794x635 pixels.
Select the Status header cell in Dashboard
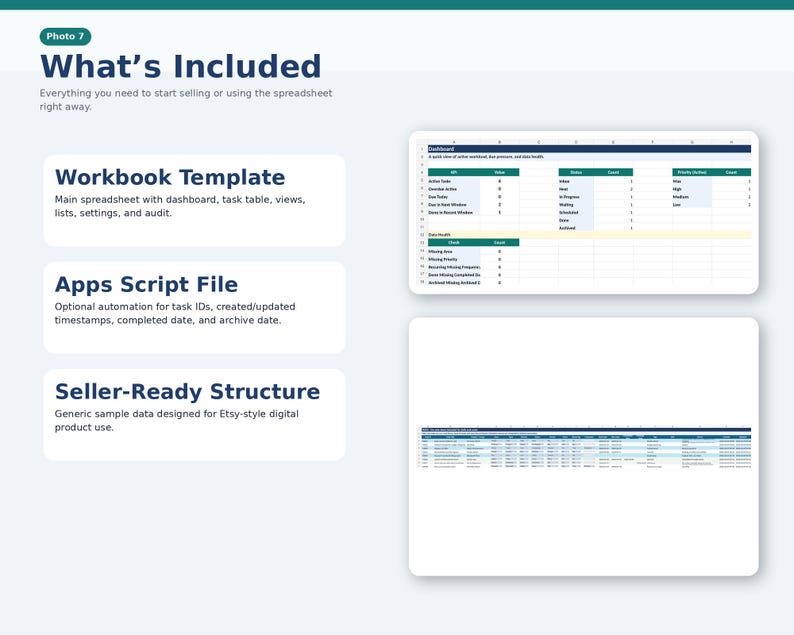[x=576, y=172]
